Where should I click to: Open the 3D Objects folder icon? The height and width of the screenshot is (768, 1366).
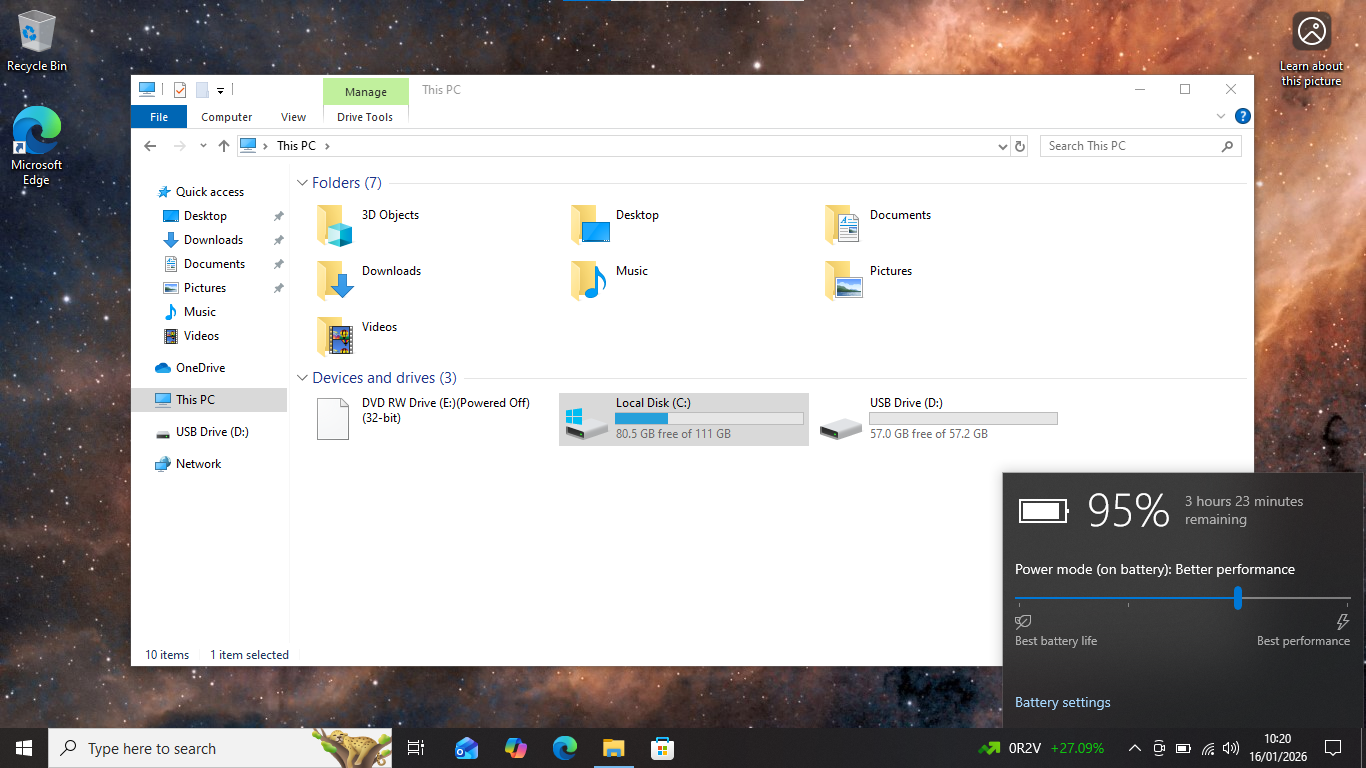(x=335, y=225)
